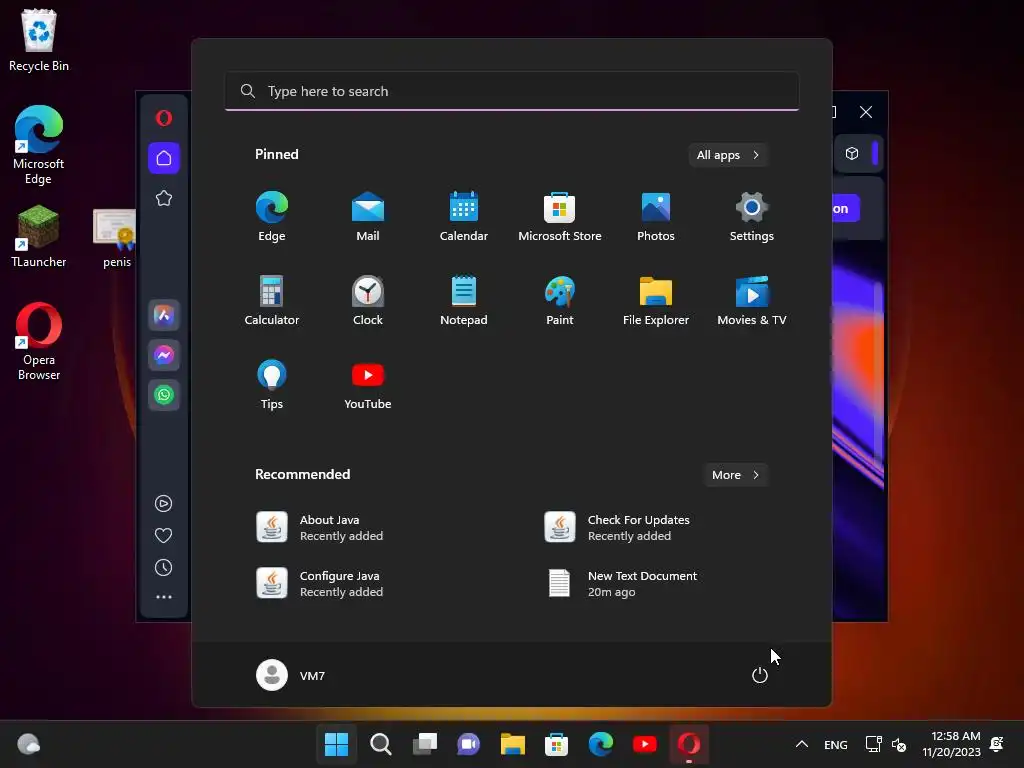The height and width of the screenshot is (768, 1024).
Task: Open File Explorer pinned app
Action: 656,300
